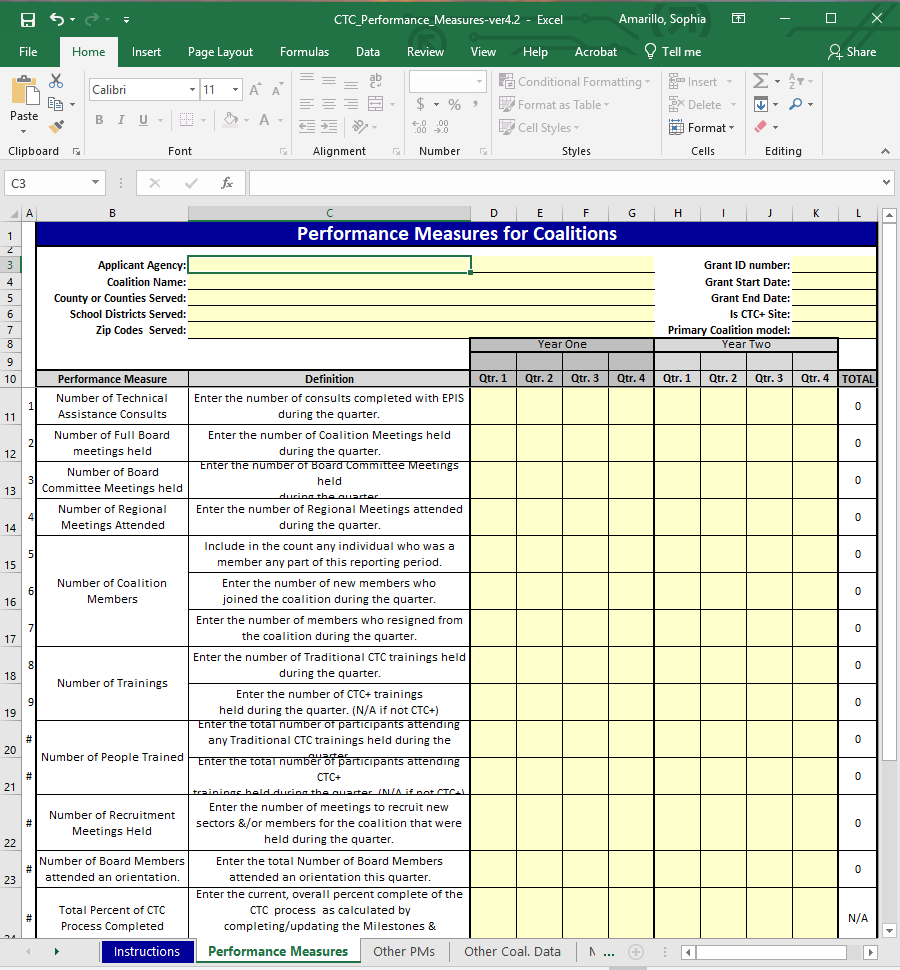The width and height of the screenshot is (900, 970).
Task: Open the File menu
Action: (28, 52)
